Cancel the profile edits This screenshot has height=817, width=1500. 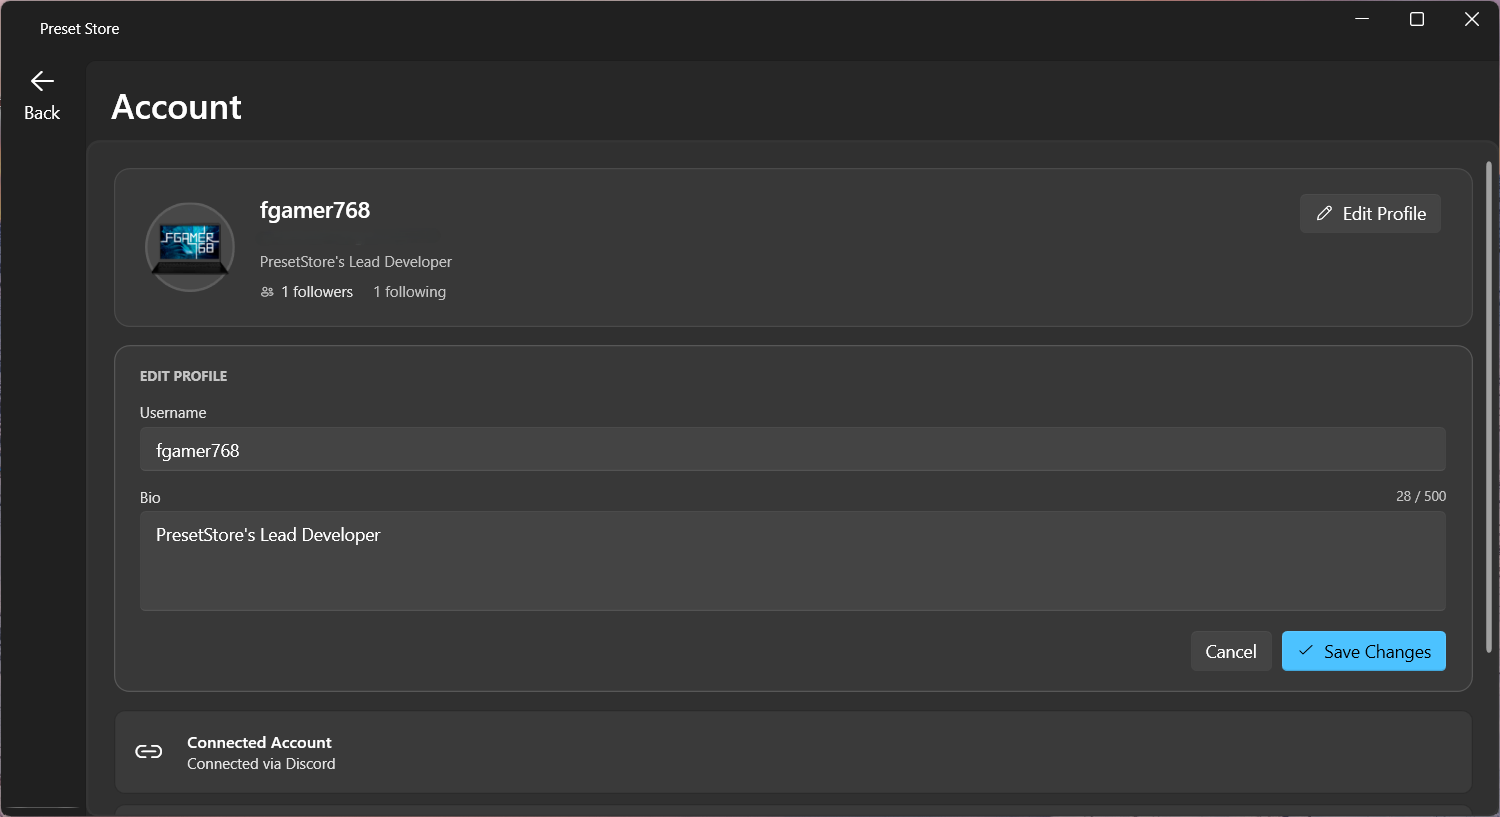1231,651
